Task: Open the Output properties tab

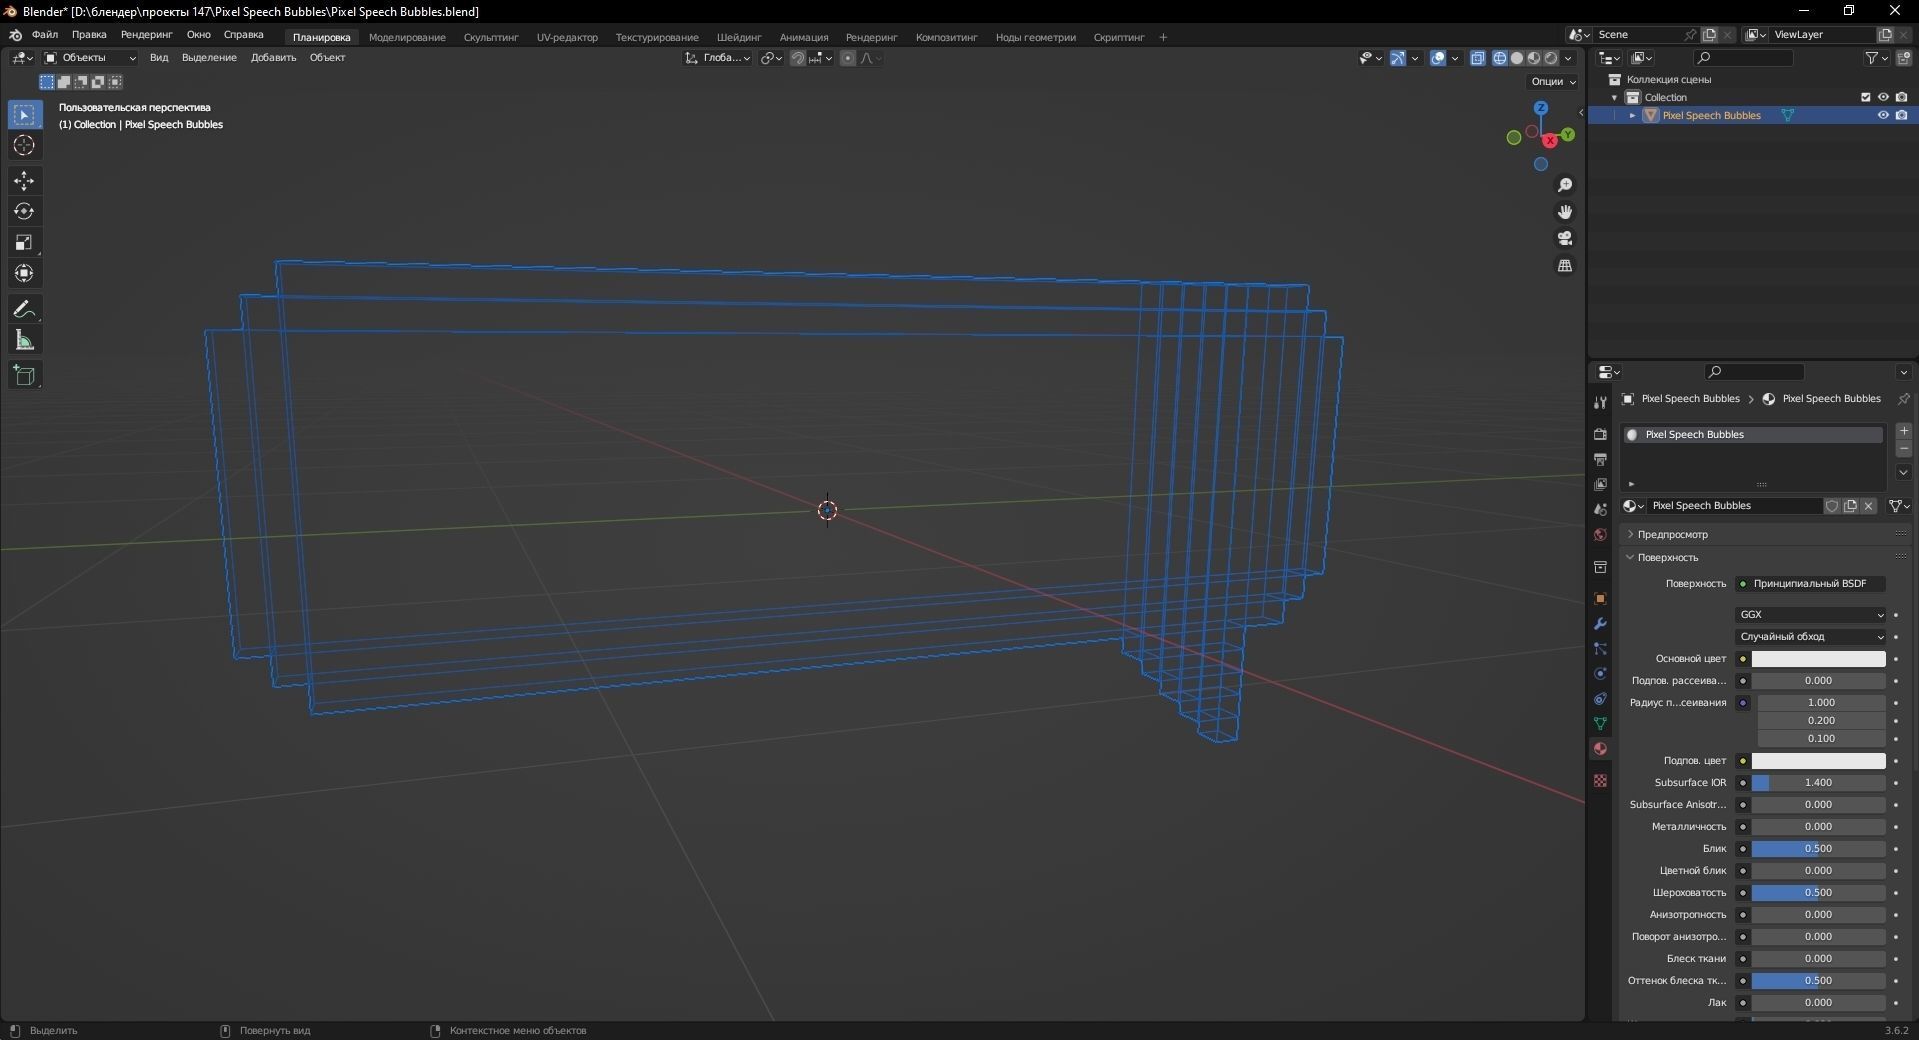Action: point(1600,459)
